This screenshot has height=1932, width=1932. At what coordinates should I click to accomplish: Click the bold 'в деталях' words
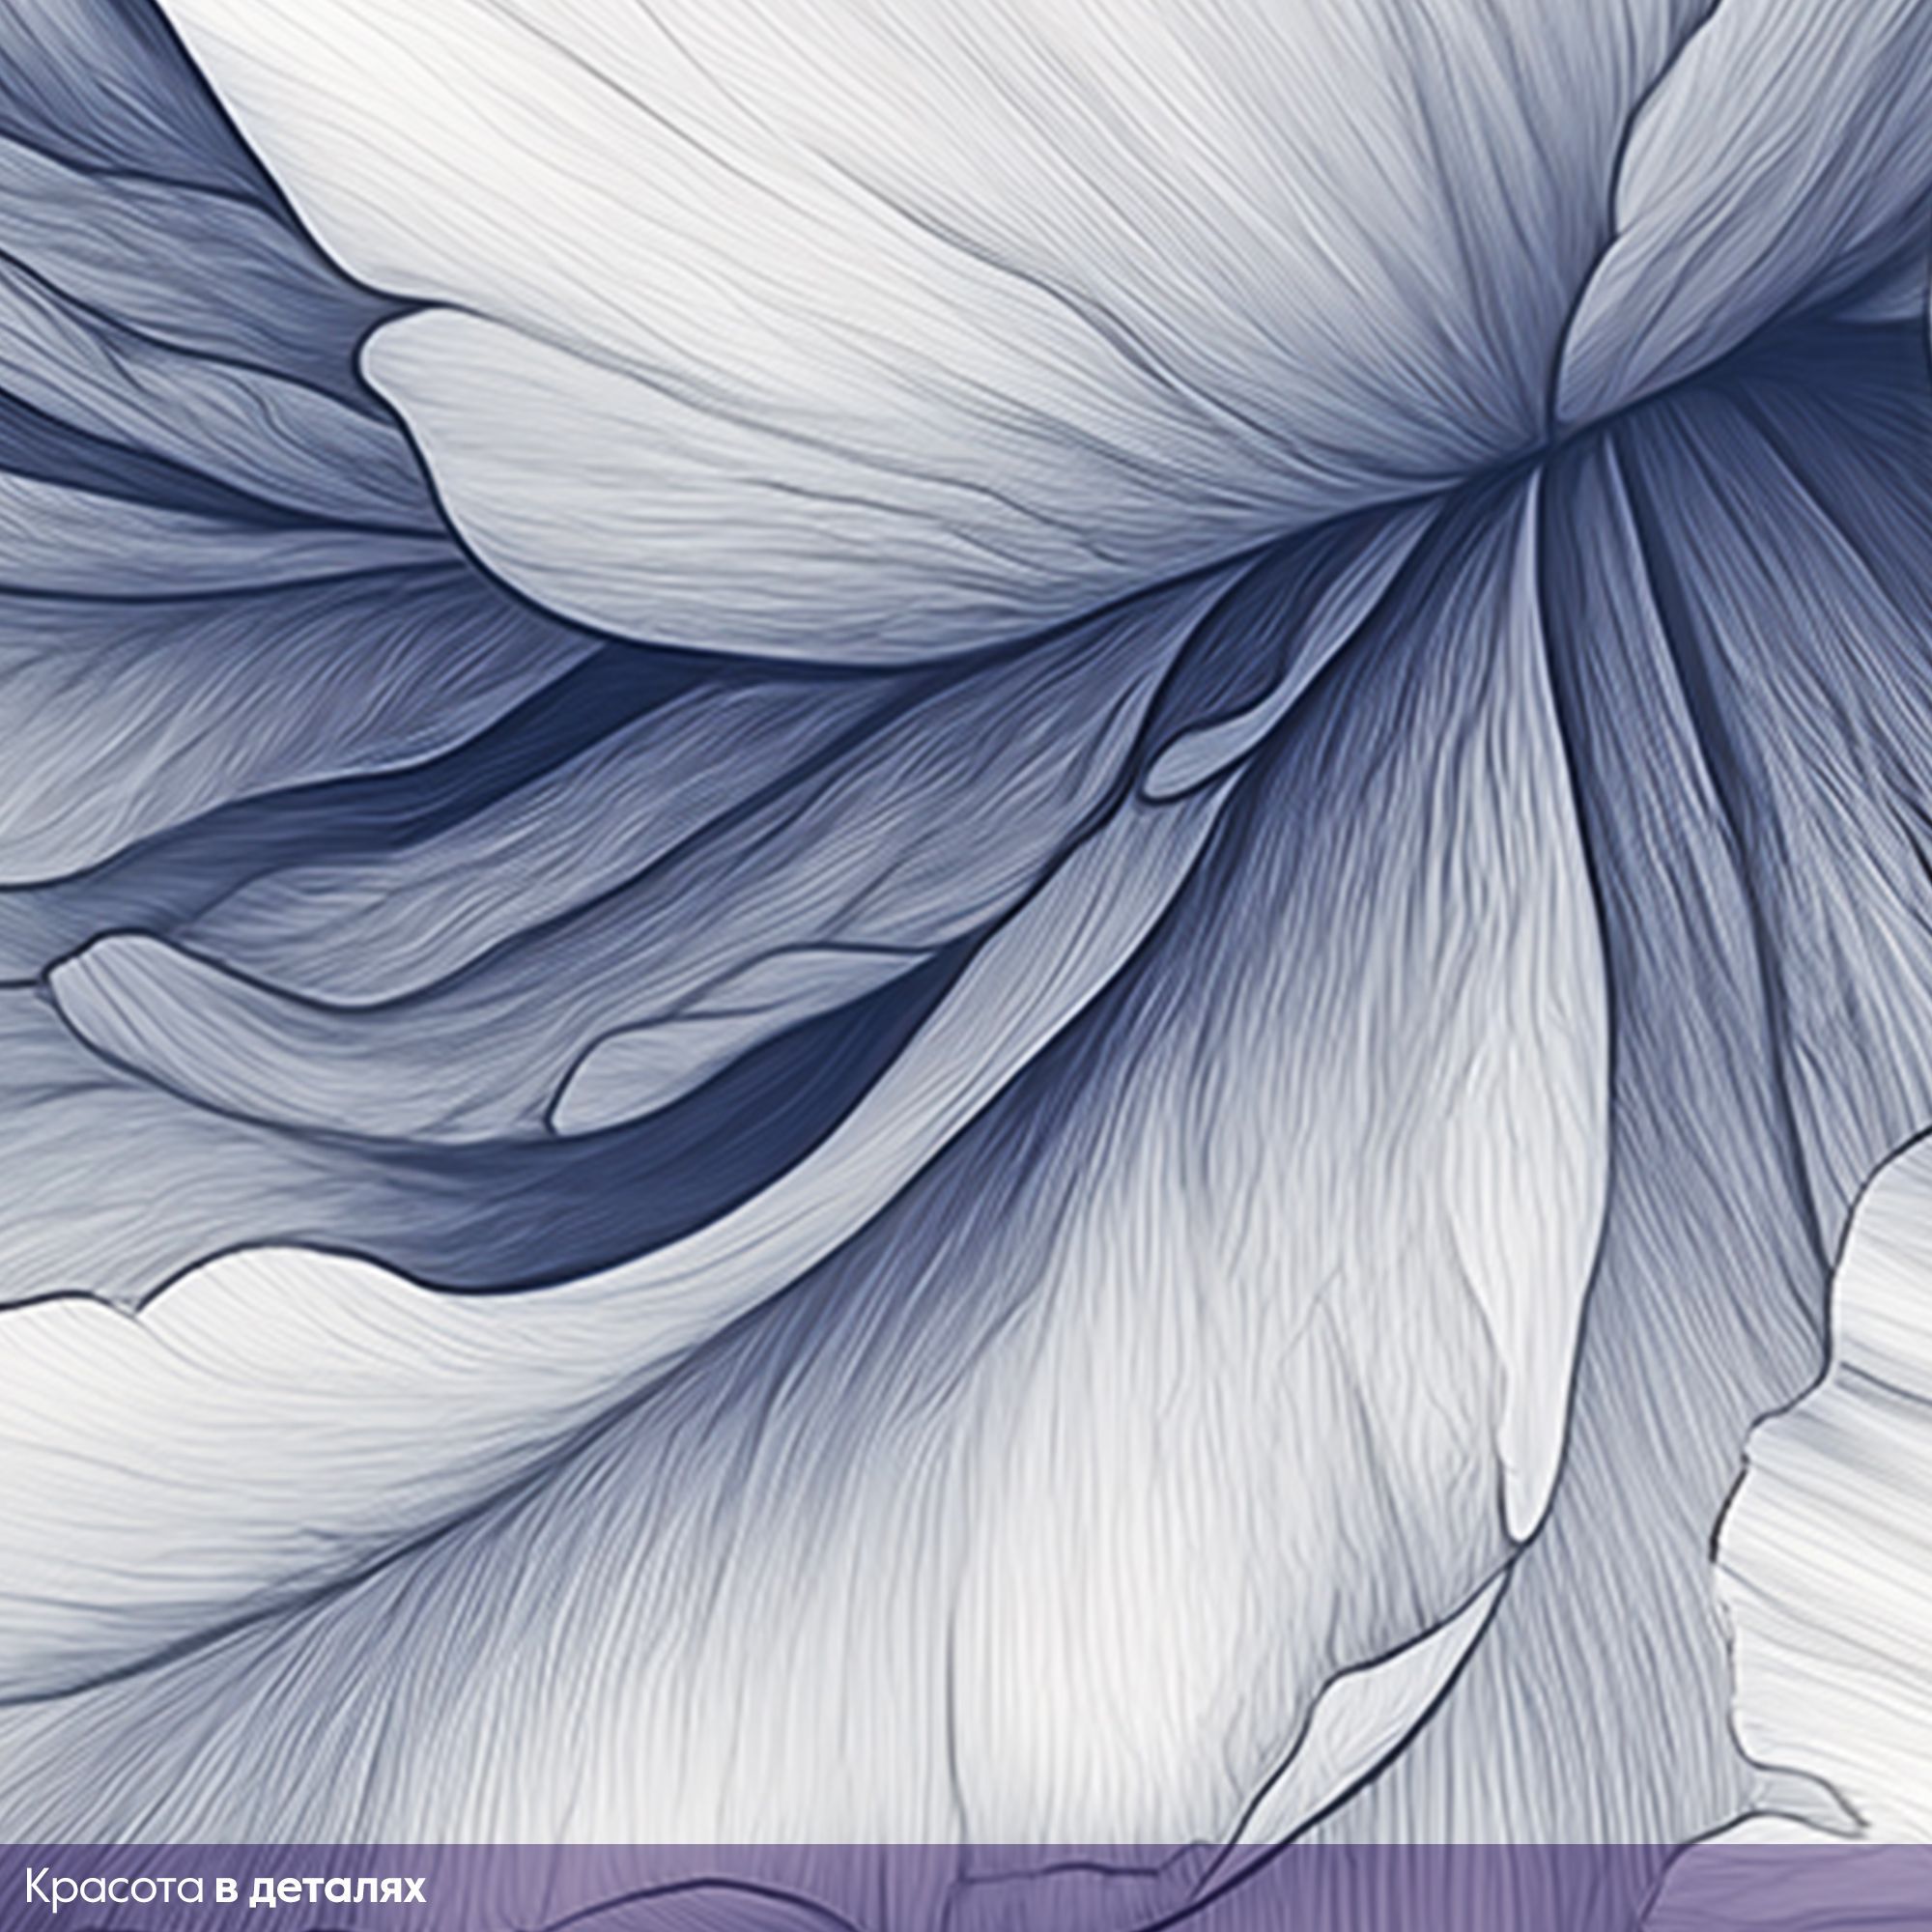(x=320, y=1887)
